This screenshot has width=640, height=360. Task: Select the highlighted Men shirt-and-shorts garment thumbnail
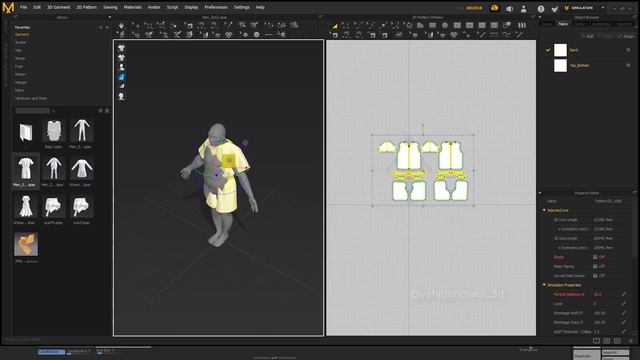[26, 169]
